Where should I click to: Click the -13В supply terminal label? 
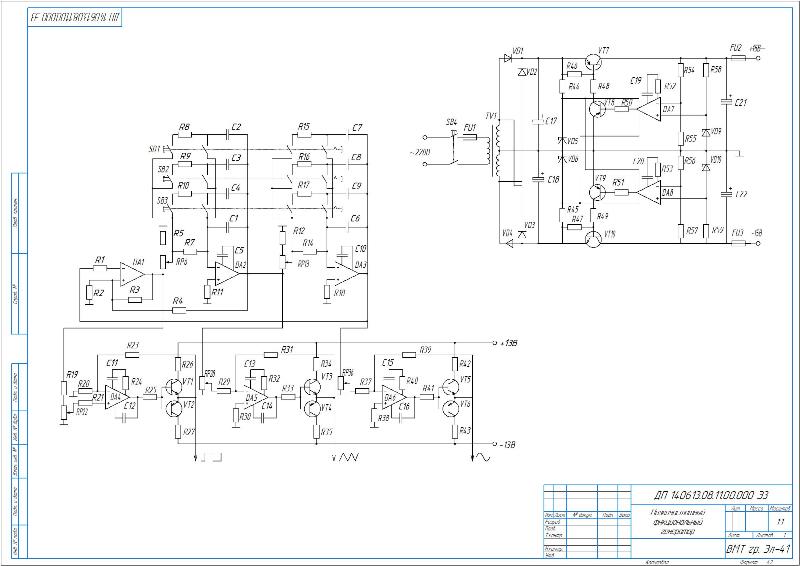click(x=507, y=445)
